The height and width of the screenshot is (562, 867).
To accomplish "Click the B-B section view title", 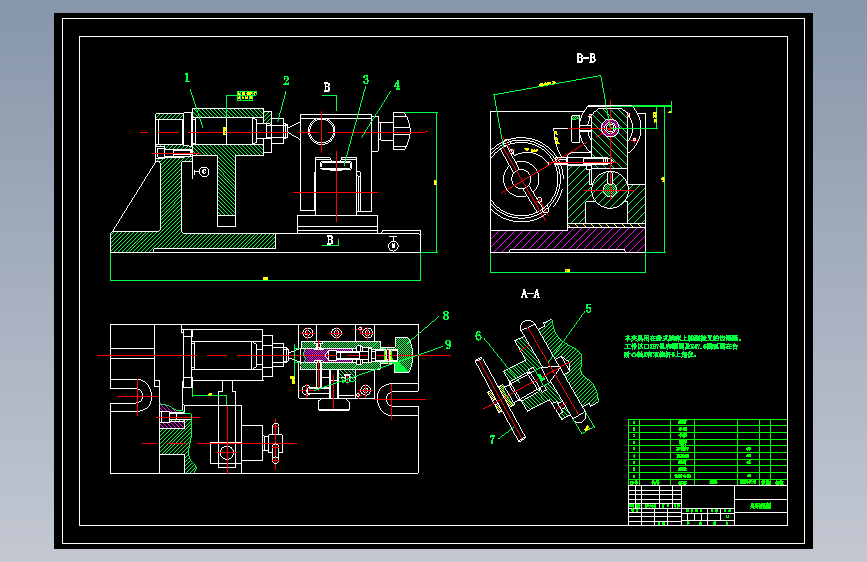I will [x=586, y=58].
